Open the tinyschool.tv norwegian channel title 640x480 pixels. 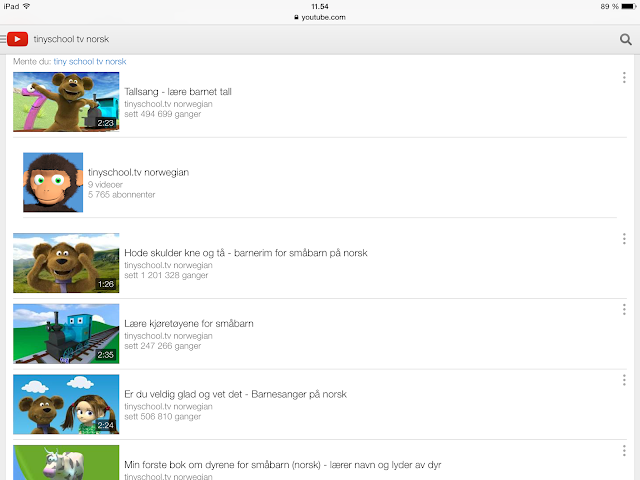[x=138, y=172]
